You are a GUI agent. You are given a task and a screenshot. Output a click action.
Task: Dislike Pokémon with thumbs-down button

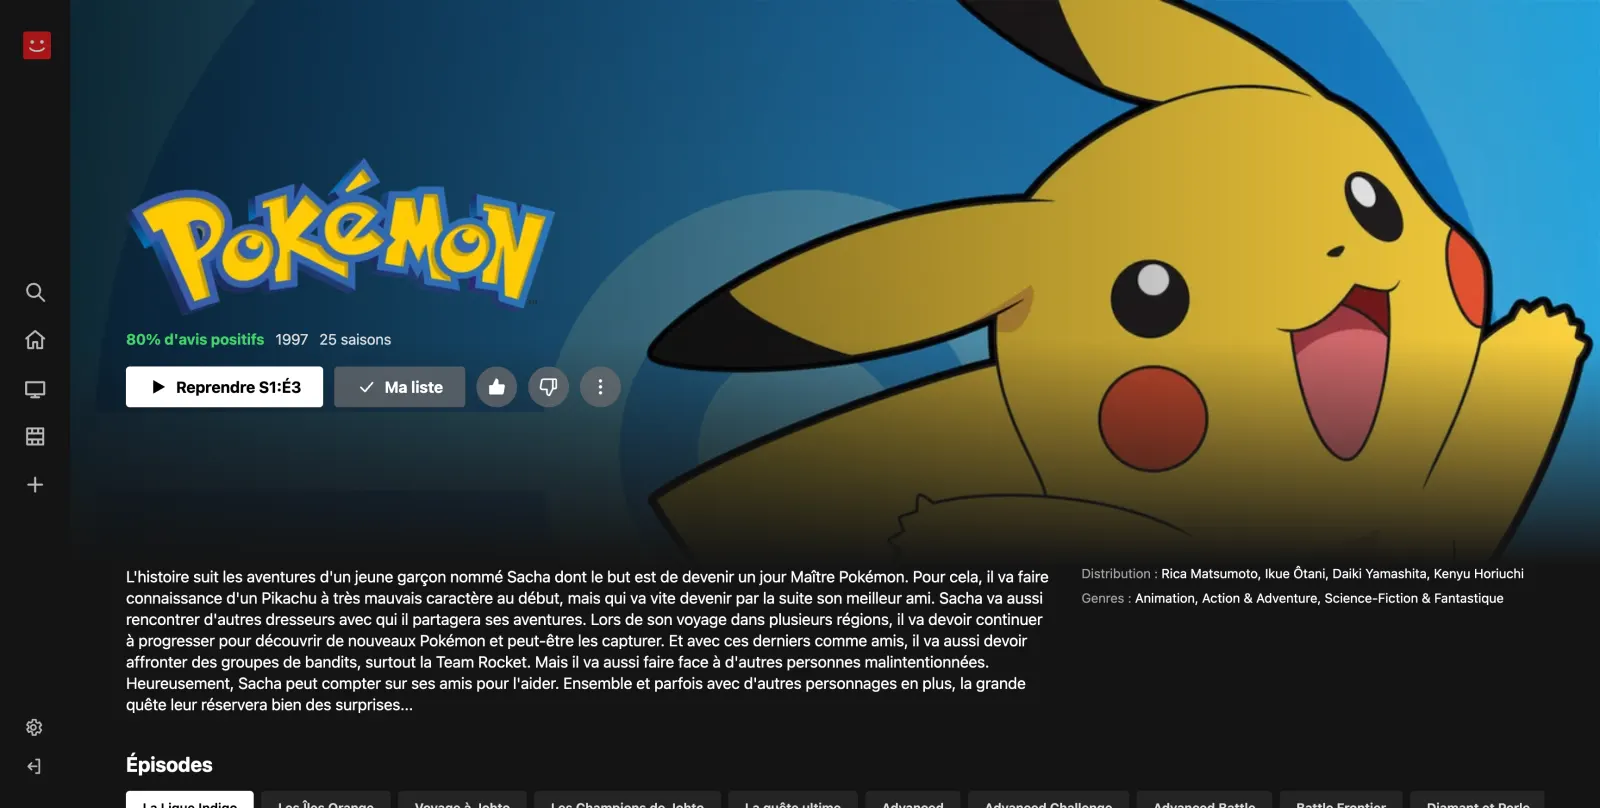(x=548, y=387)
